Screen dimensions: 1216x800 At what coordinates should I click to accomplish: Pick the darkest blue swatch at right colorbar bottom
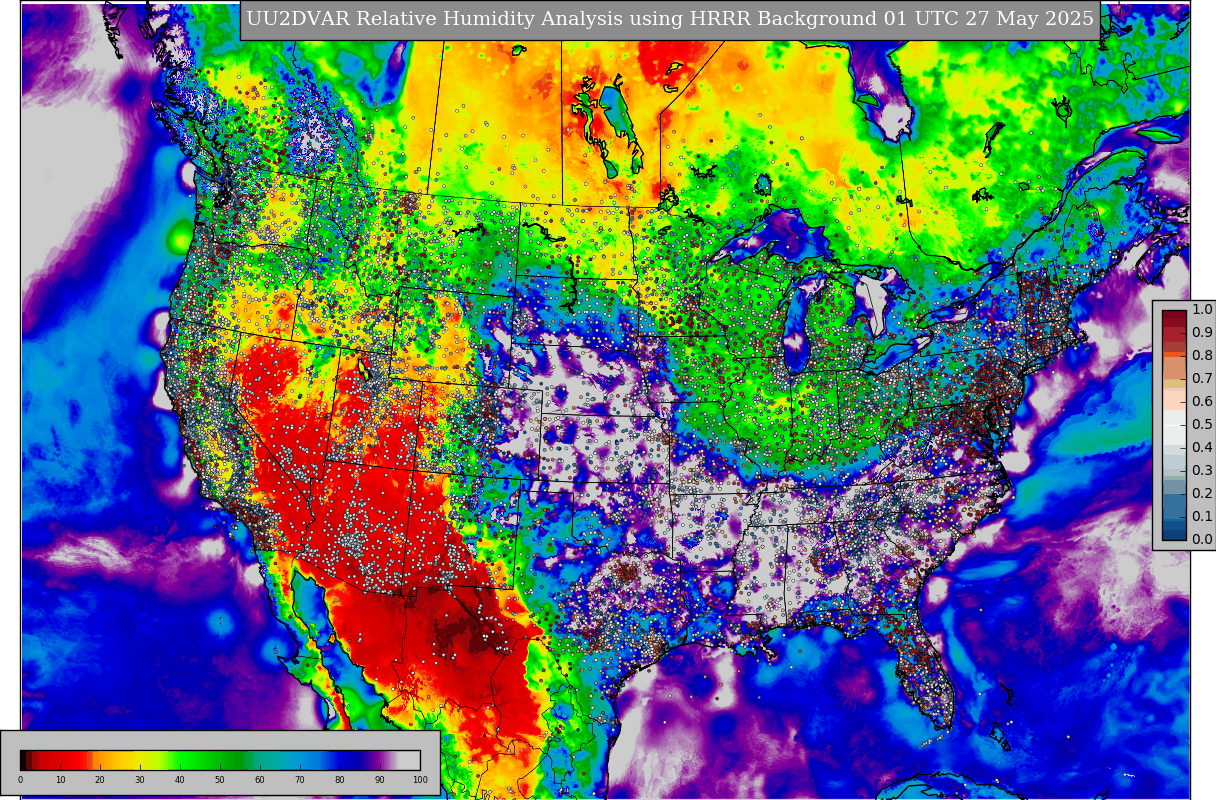pyautogui.click(x=1174, y=535)
